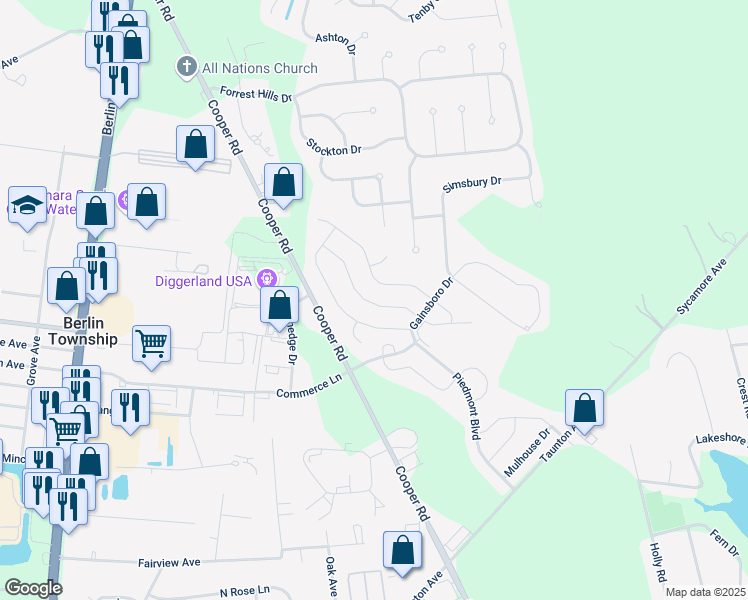Click the N Rose Ln street label
This screenshot has width=748, height=600.
245,591
